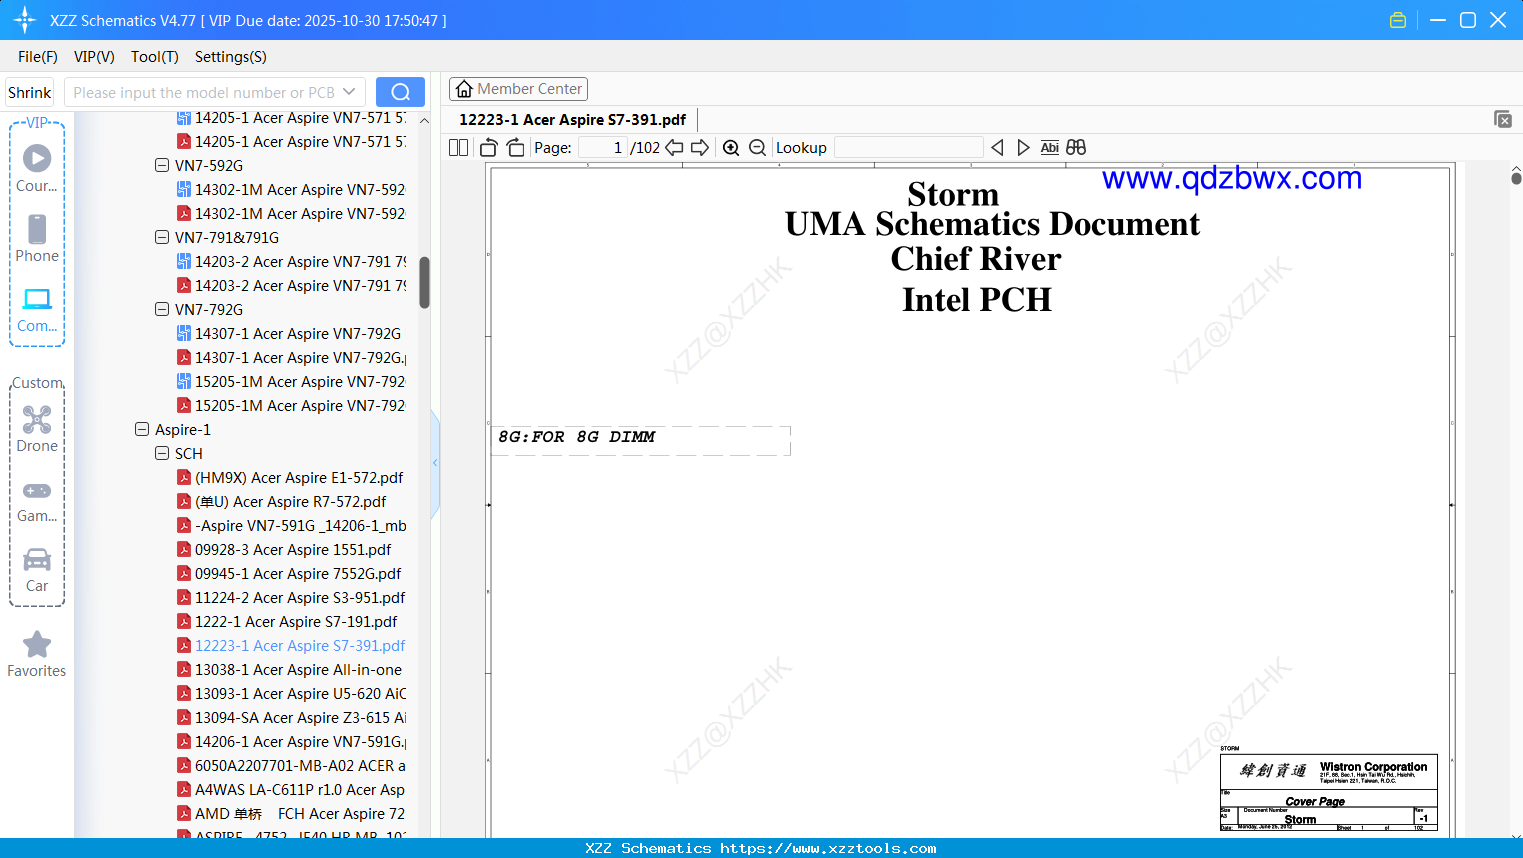The image size is (1523, 858).
Task: Rotate the page clockwise
Action: (516, 148)
